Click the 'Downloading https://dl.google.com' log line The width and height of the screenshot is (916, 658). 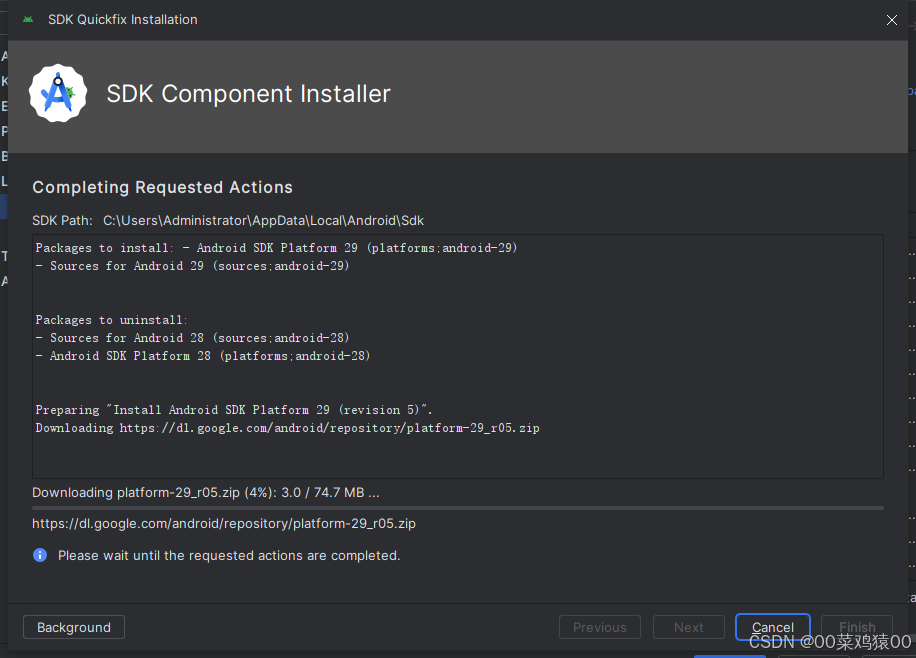pyautogui.click(x=287, y=428)
